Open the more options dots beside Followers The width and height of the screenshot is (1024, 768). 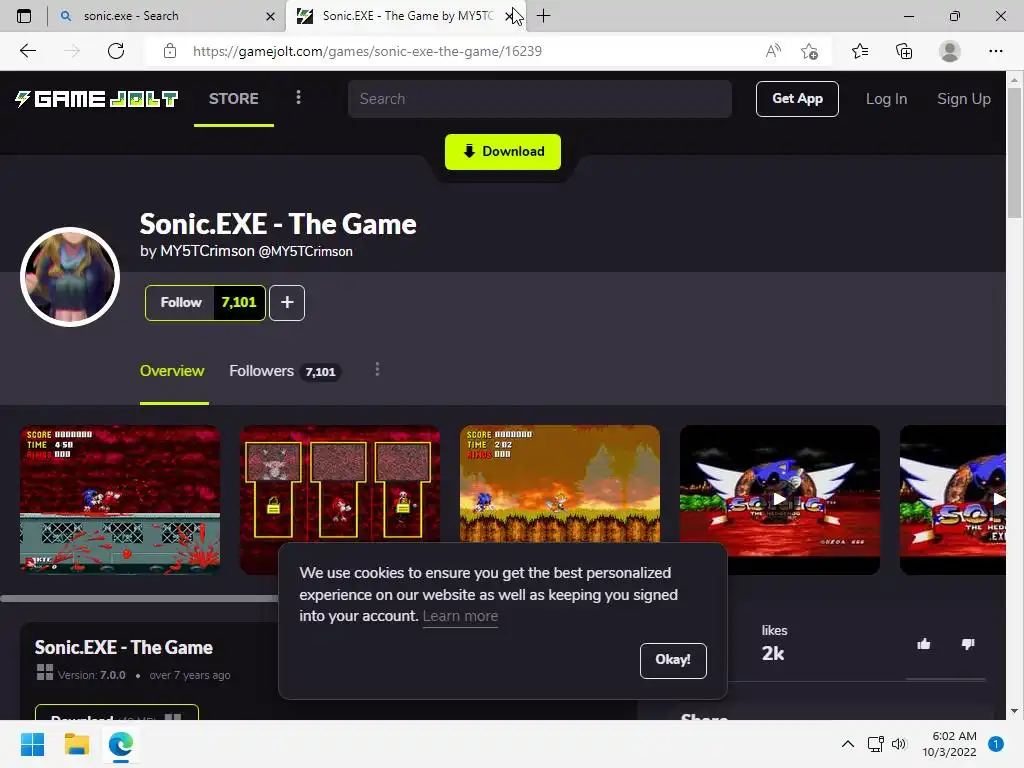(x=377, y=370)
